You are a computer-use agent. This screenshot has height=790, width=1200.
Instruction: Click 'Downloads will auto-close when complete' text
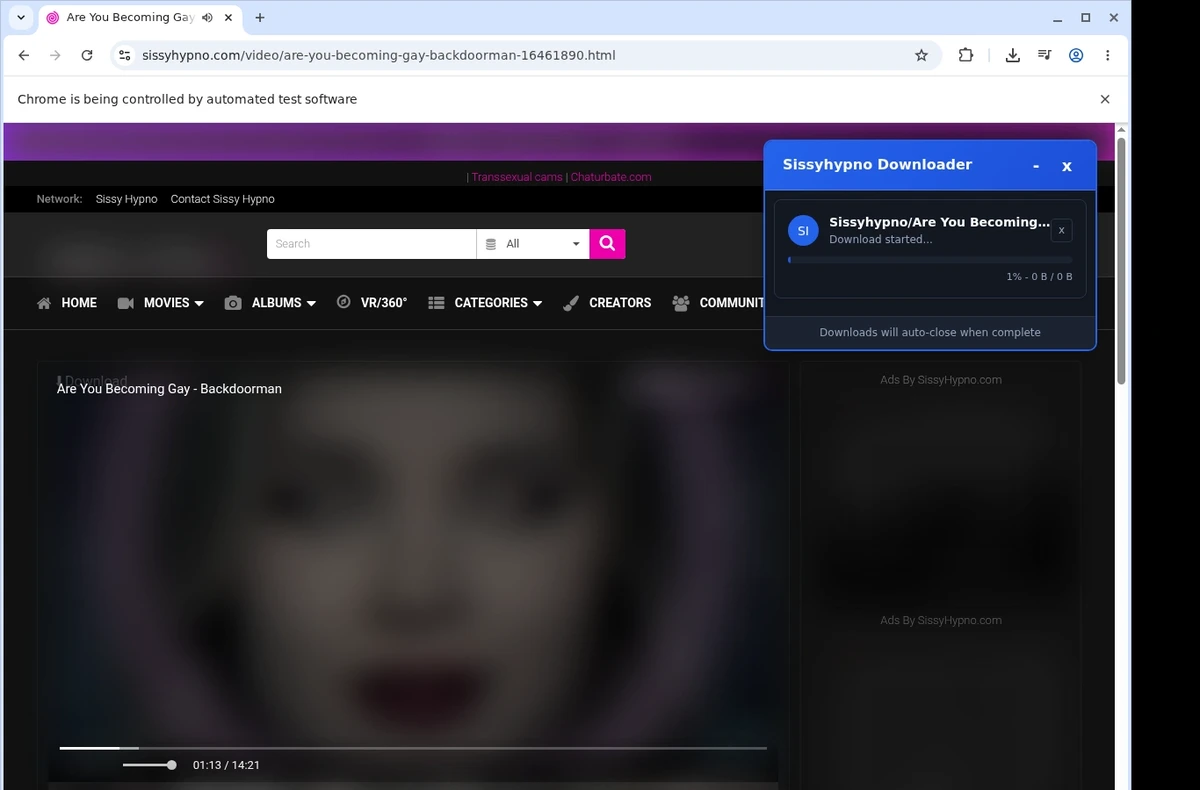(930, 332)
